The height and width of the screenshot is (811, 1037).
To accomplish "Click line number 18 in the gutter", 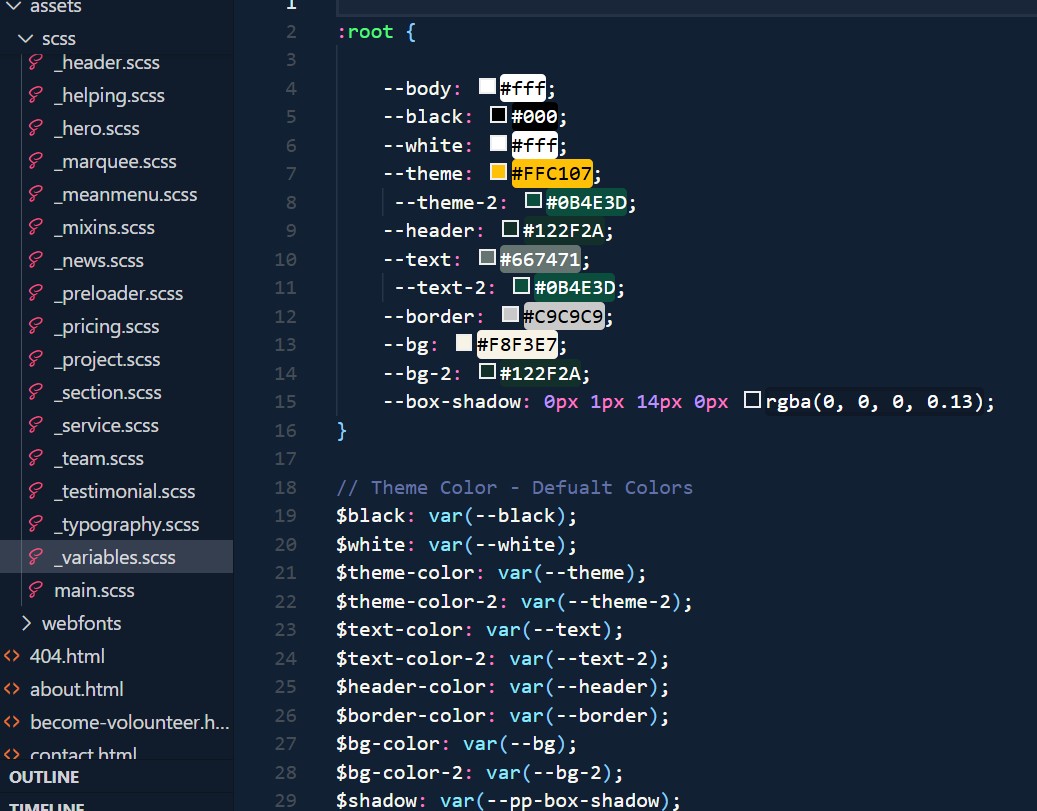I will click(x=285, y=488).
